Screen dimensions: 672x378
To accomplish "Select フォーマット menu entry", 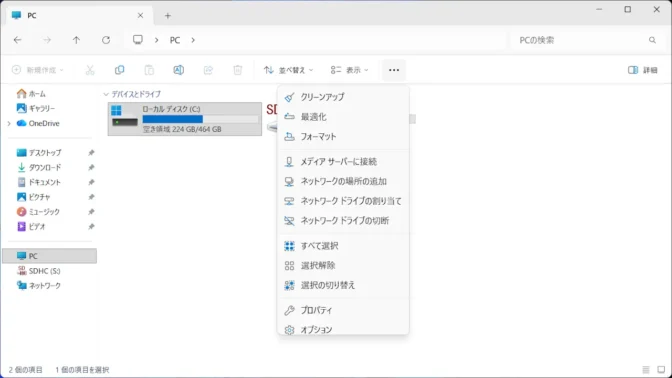I will tap(343, 136).
